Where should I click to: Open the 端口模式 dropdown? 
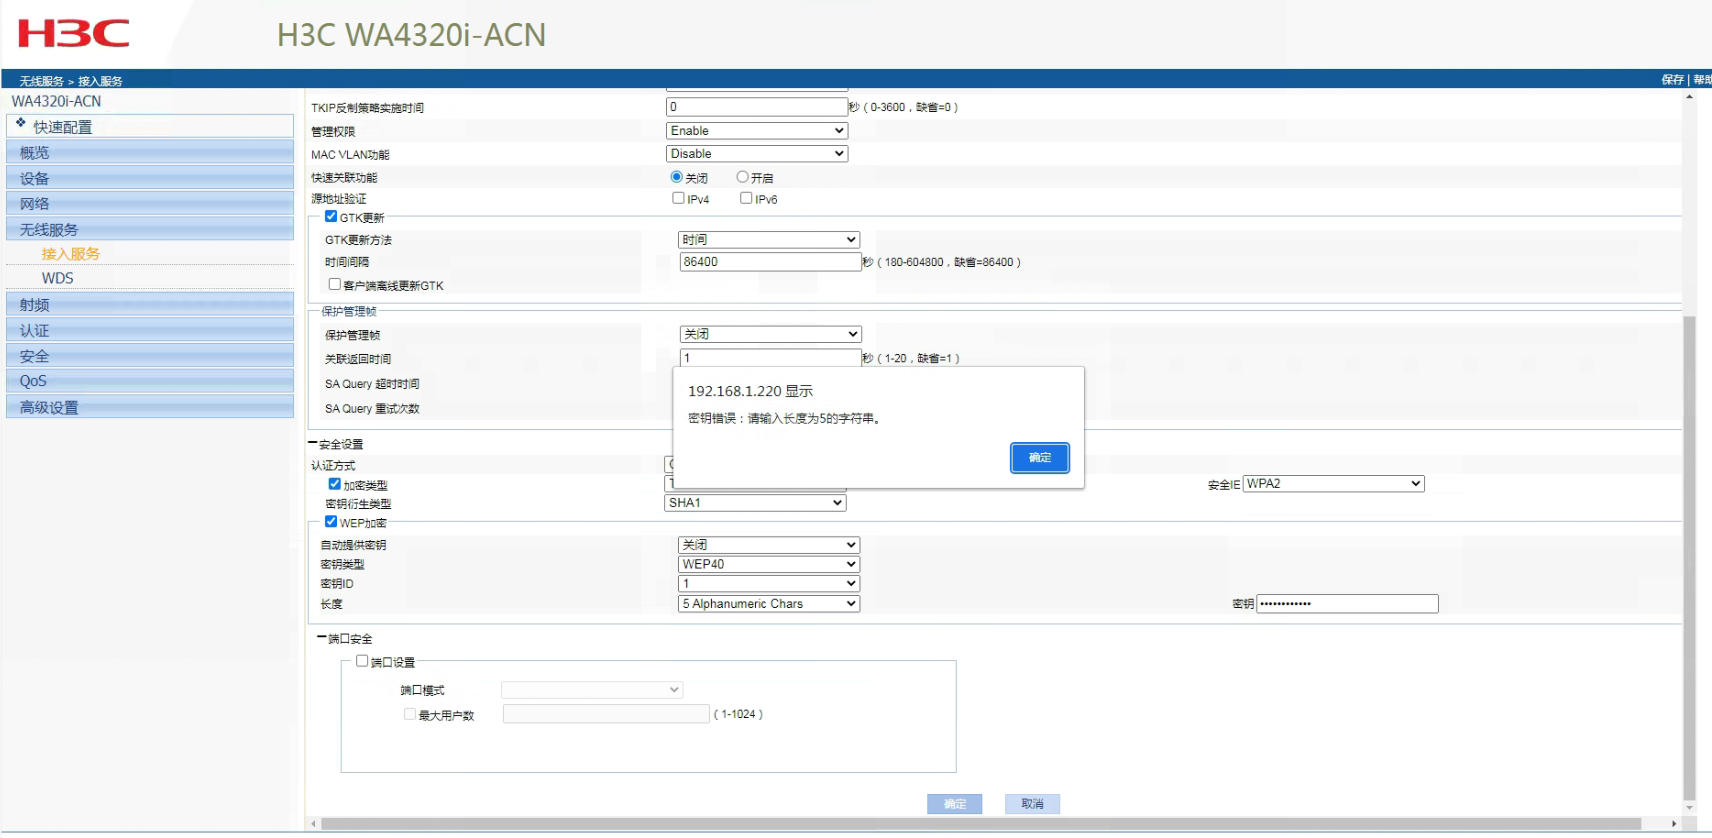(x=592, y=690)
